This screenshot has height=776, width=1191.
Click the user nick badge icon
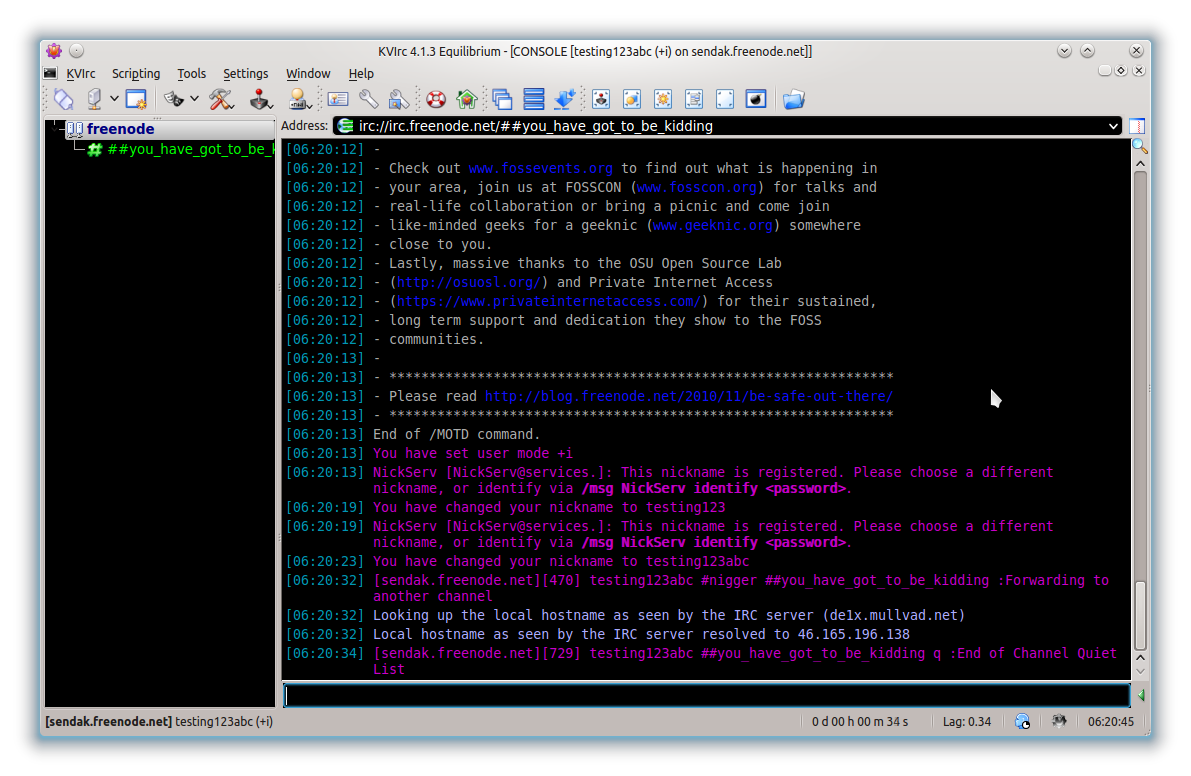299,99
